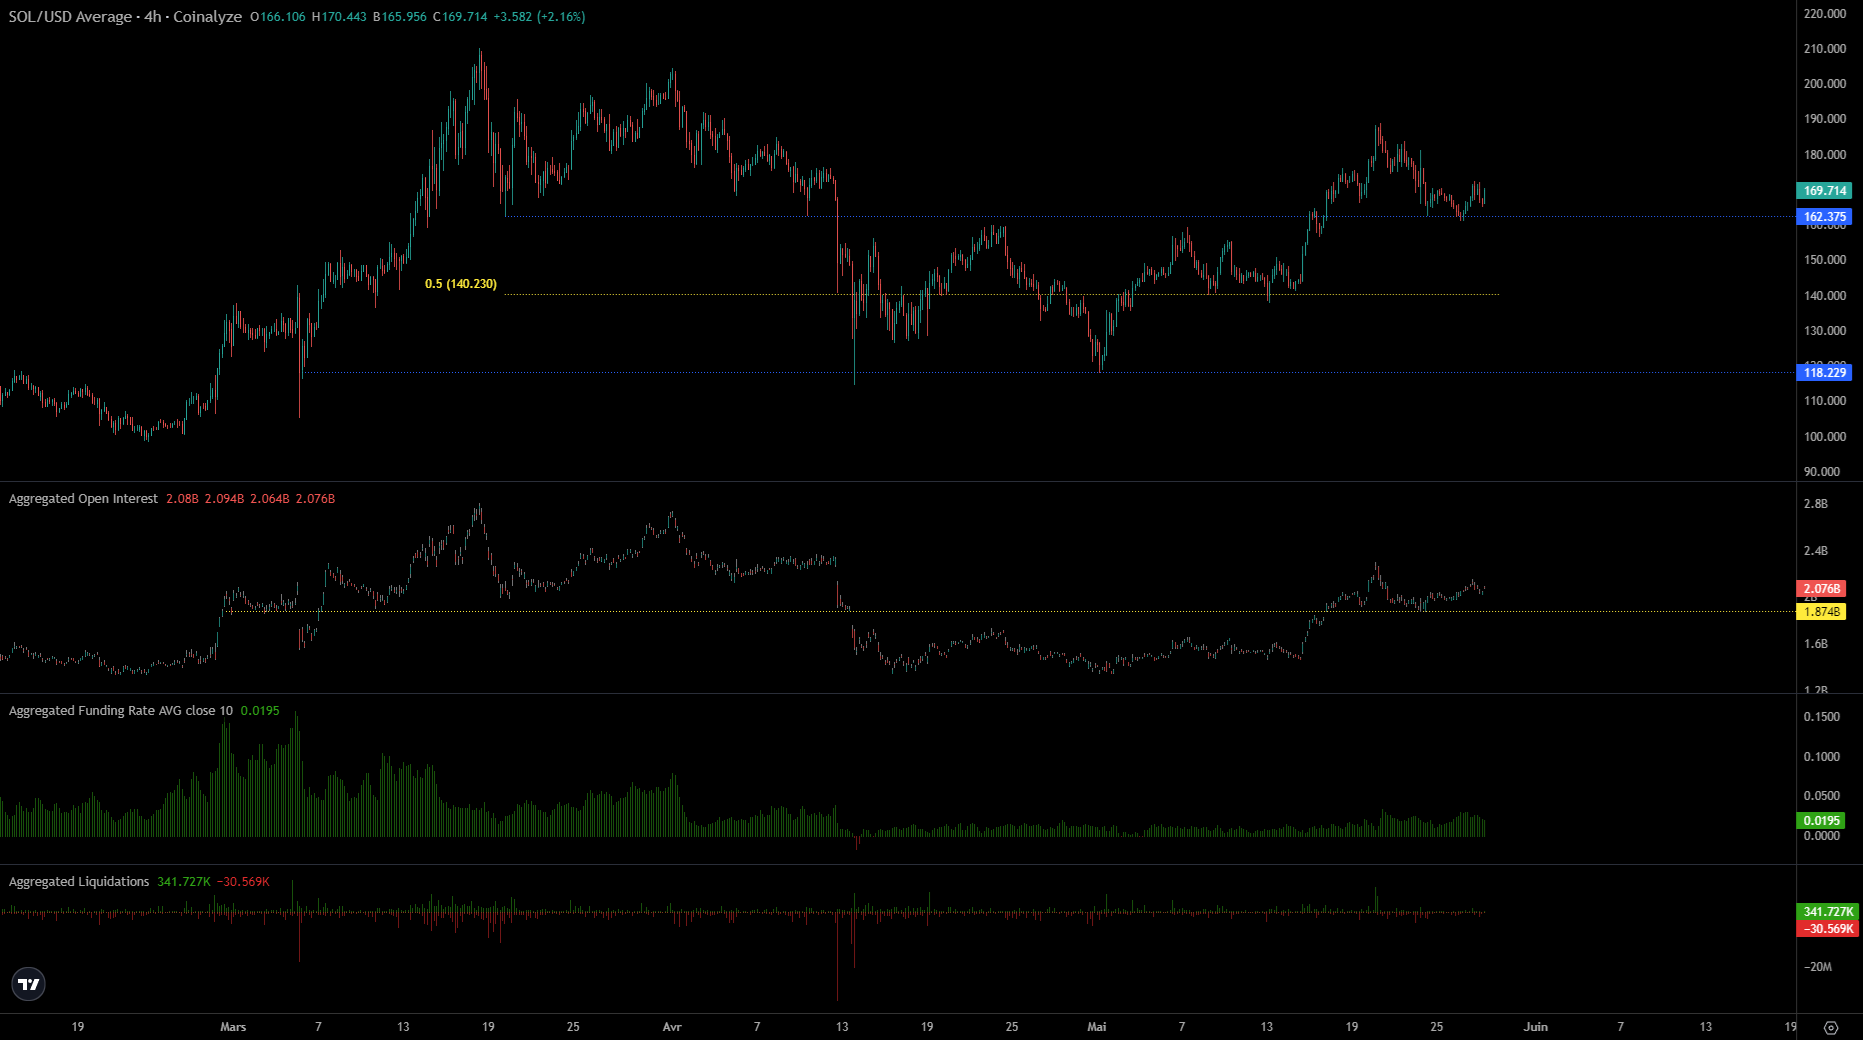Screen dimensions: 1863x1040
Task: Click the Mars label on time axis
Action: tap(233, 1027)
